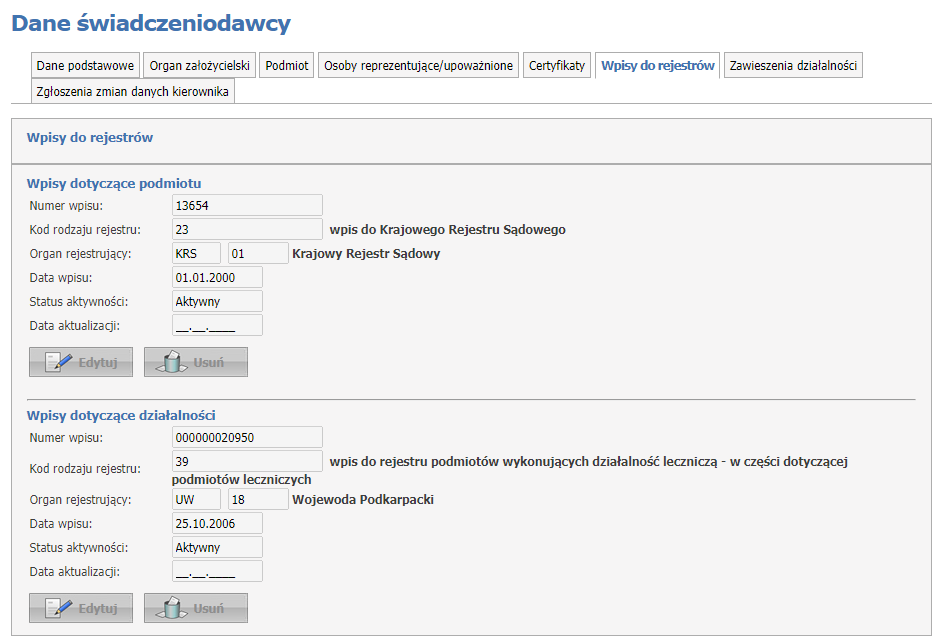This screenshot has height=642, width=940.
Task: Click Numer wpisu field containing 13654
Action: (246, 205)
